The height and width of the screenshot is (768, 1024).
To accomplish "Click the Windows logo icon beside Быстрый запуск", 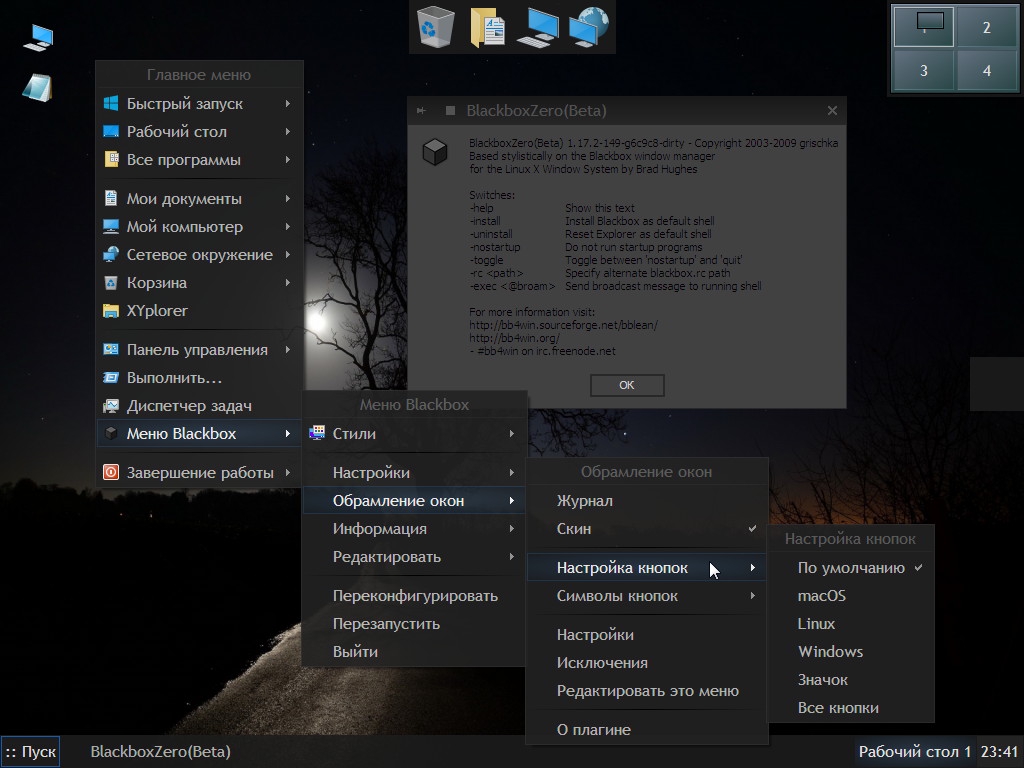I will click(x=111, y=103).
